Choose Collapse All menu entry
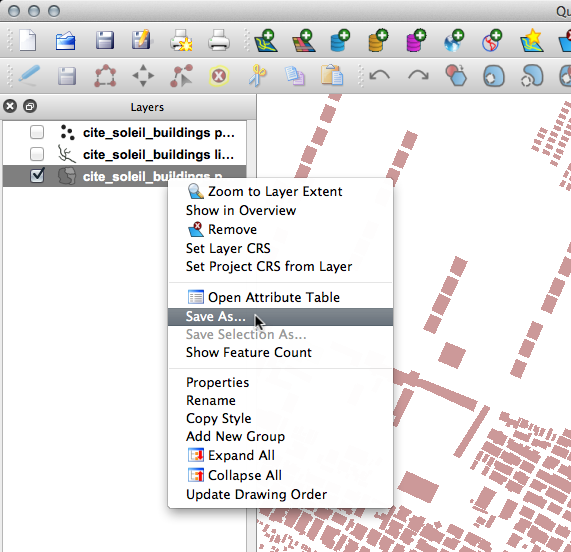571x552 pixels. tap(280, 475)
